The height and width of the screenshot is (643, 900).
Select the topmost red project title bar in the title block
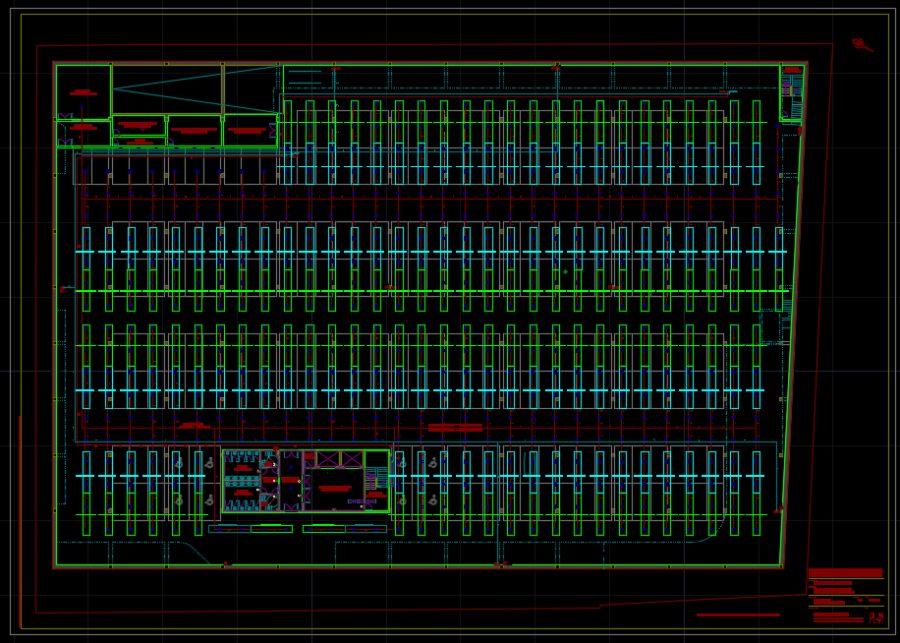click(844, 572)
